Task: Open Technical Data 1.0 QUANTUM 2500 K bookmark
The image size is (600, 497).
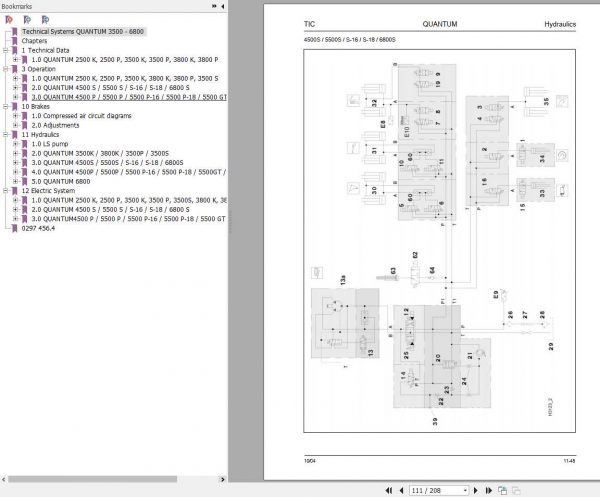Action: [x=125, y=59]
